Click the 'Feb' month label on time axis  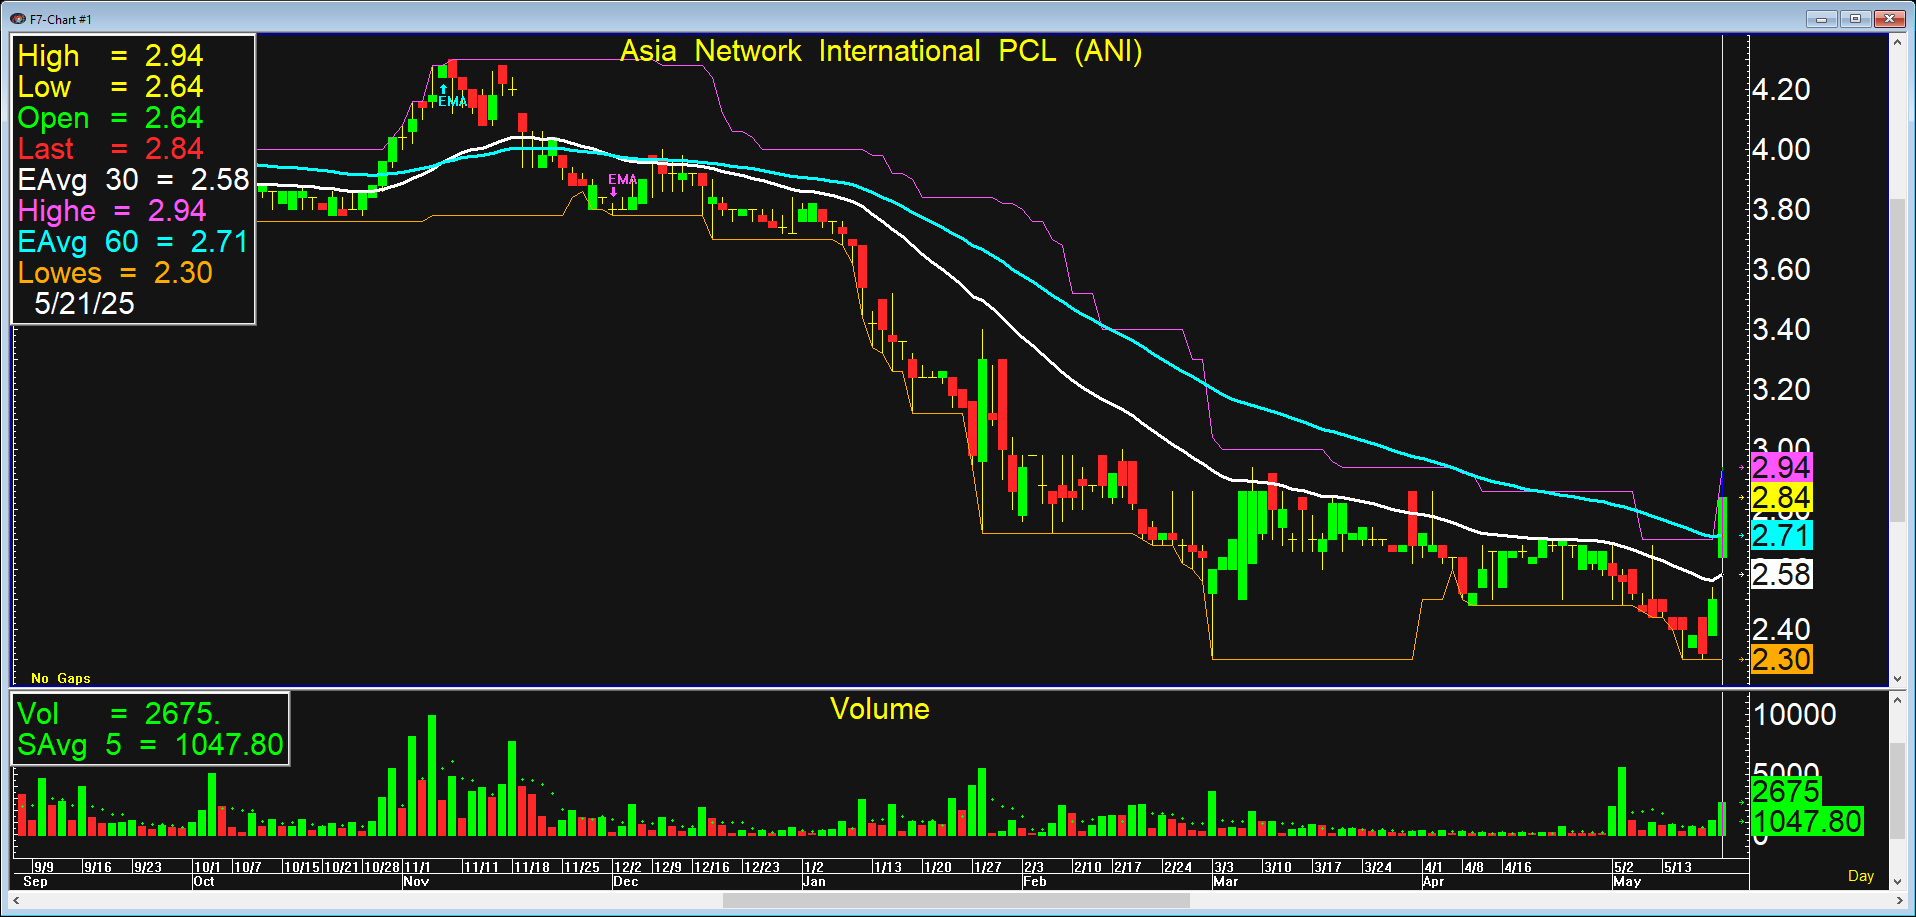click(1035, 881)
